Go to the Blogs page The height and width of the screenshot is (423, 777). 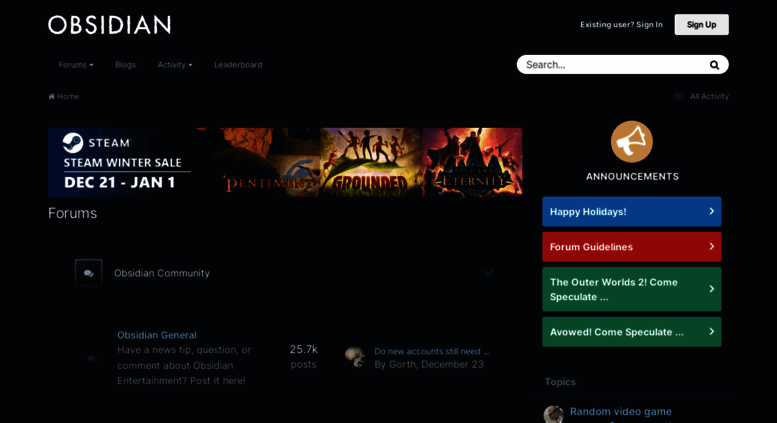[125, 65]
